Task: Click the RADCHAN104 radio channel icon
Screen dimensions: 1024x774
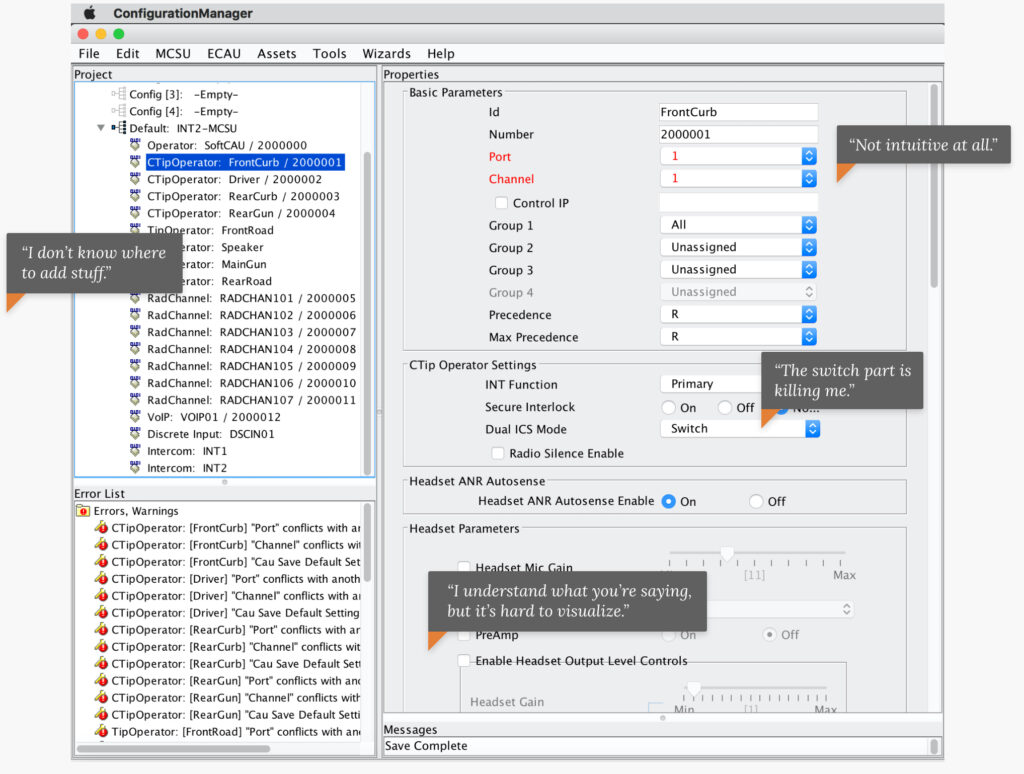Action: coord(135,349)
